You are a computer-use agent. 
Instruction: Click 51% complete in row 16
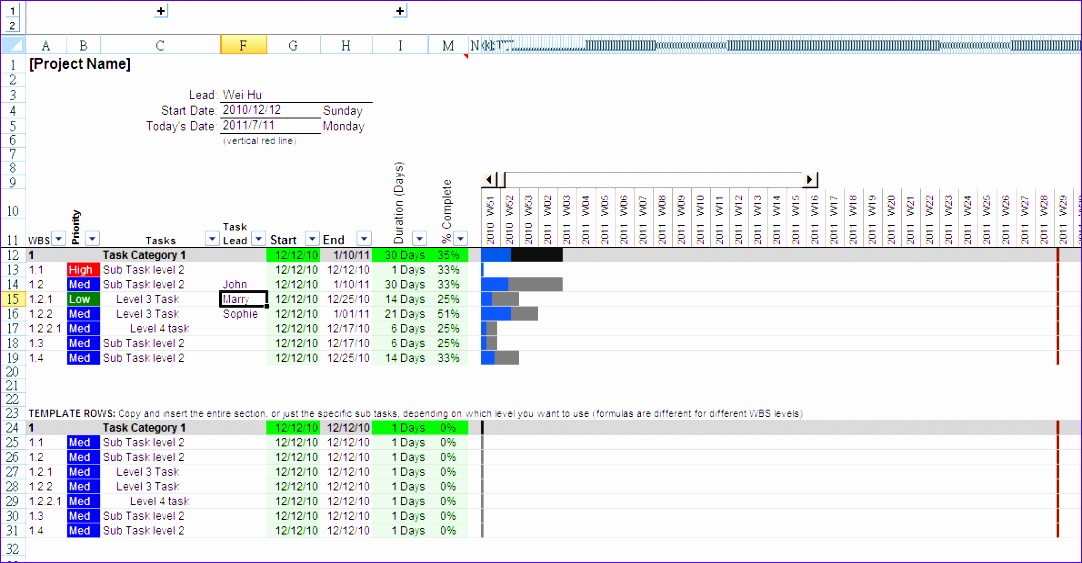click(x=449, y=314)
